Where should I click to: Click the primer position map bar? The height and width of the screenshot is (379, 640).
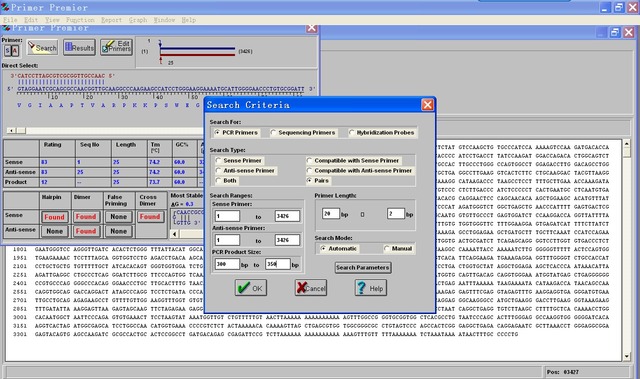coord(198,52)
